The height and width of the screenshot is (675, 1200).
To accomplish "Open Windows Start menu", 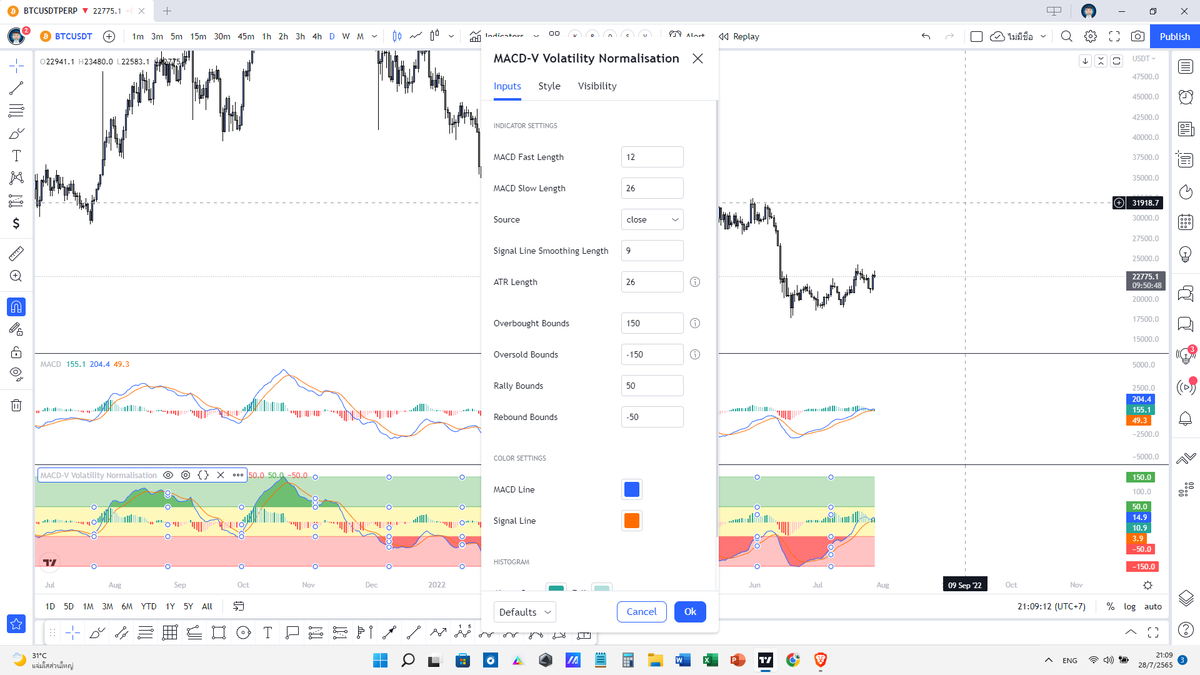I will tap(380, 660).
